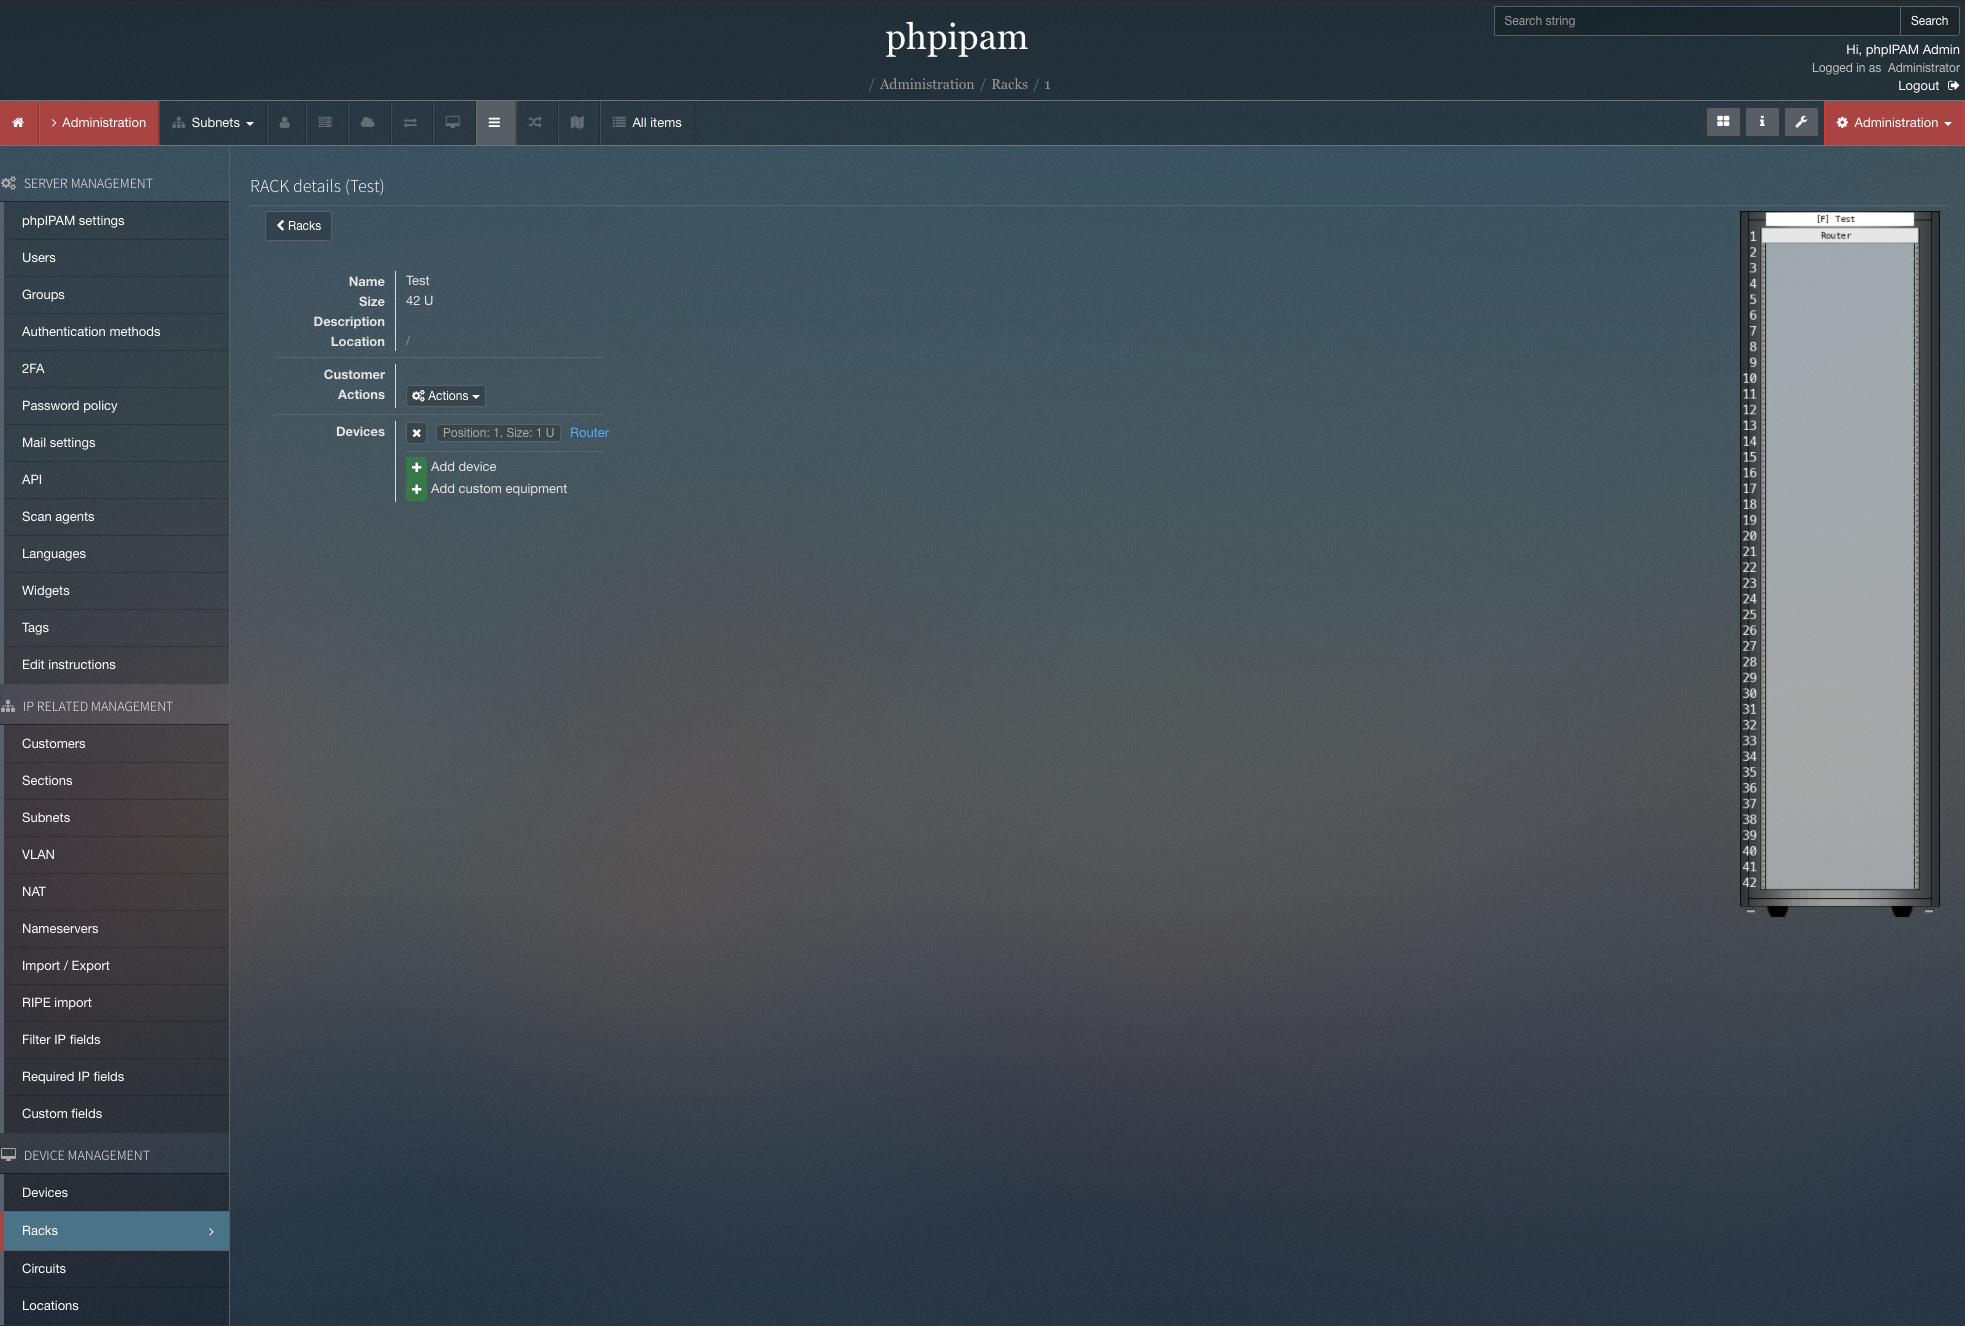Open Mail settings in sidebar

point(116,443)
